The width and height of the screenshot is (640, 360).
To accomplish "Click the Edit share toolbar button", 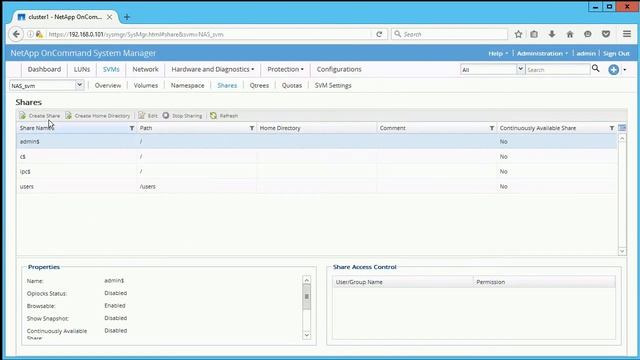I will 148,116.
